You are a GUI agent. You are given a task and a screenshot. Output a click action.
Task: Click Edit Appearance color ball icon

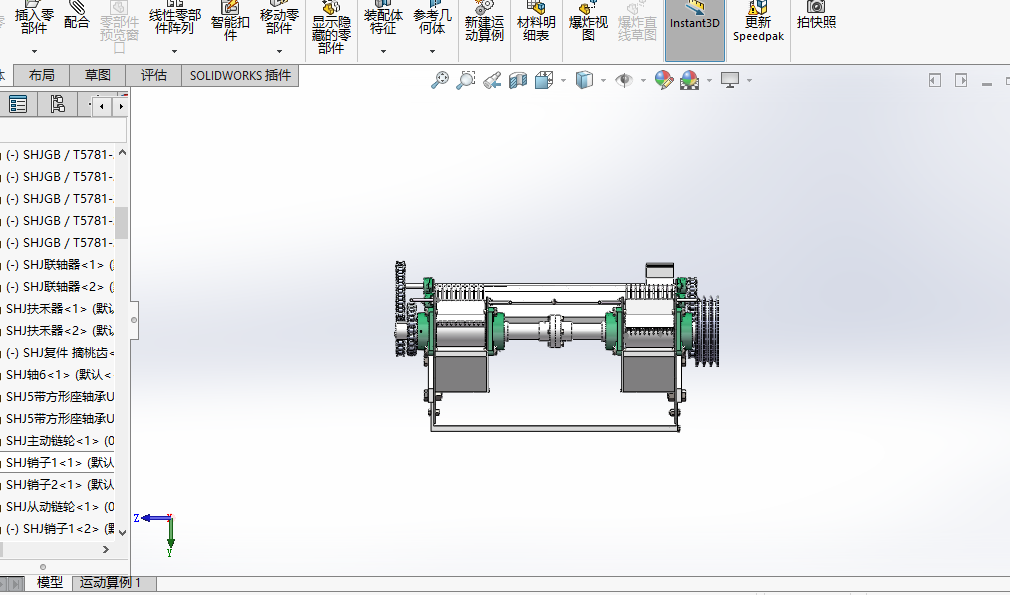(x=663, y=80)
